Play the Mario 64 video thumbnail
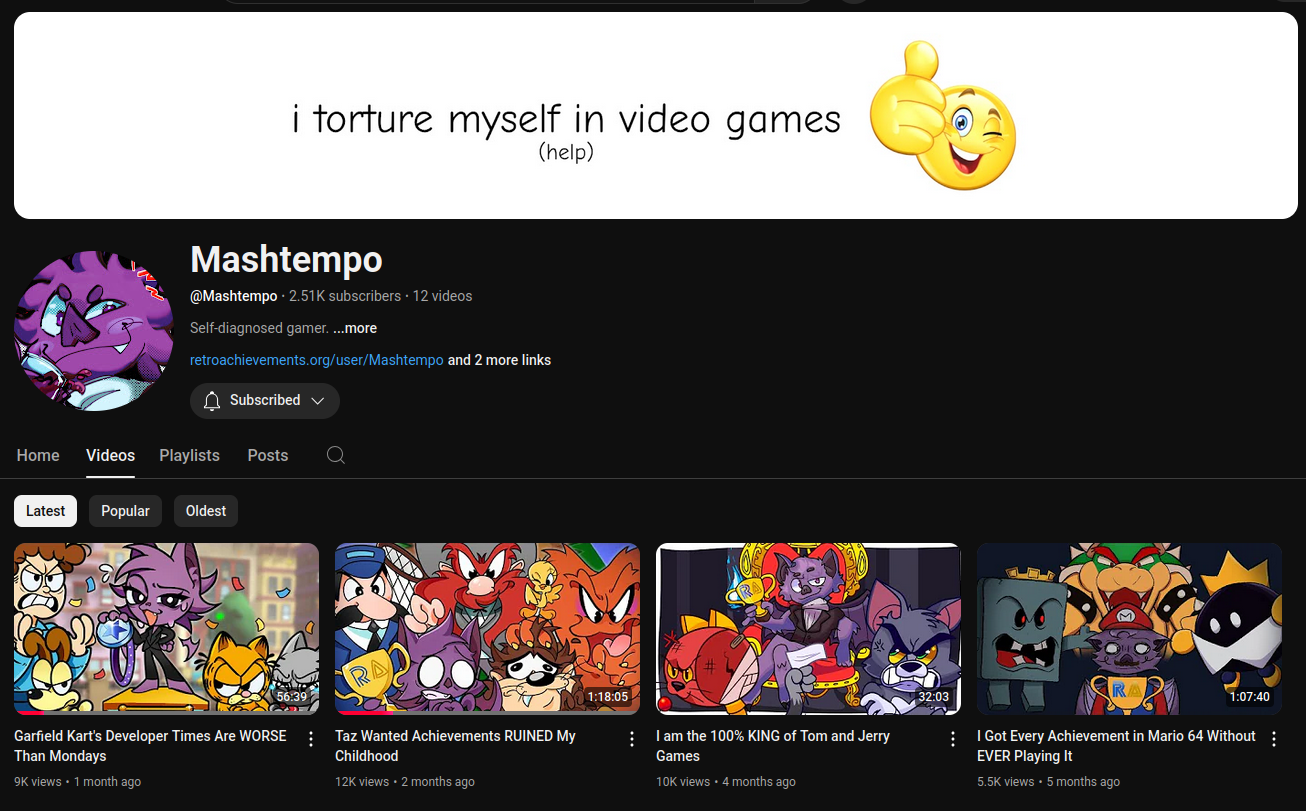Screen dimensions: 1306x811 pos(1129,629)
